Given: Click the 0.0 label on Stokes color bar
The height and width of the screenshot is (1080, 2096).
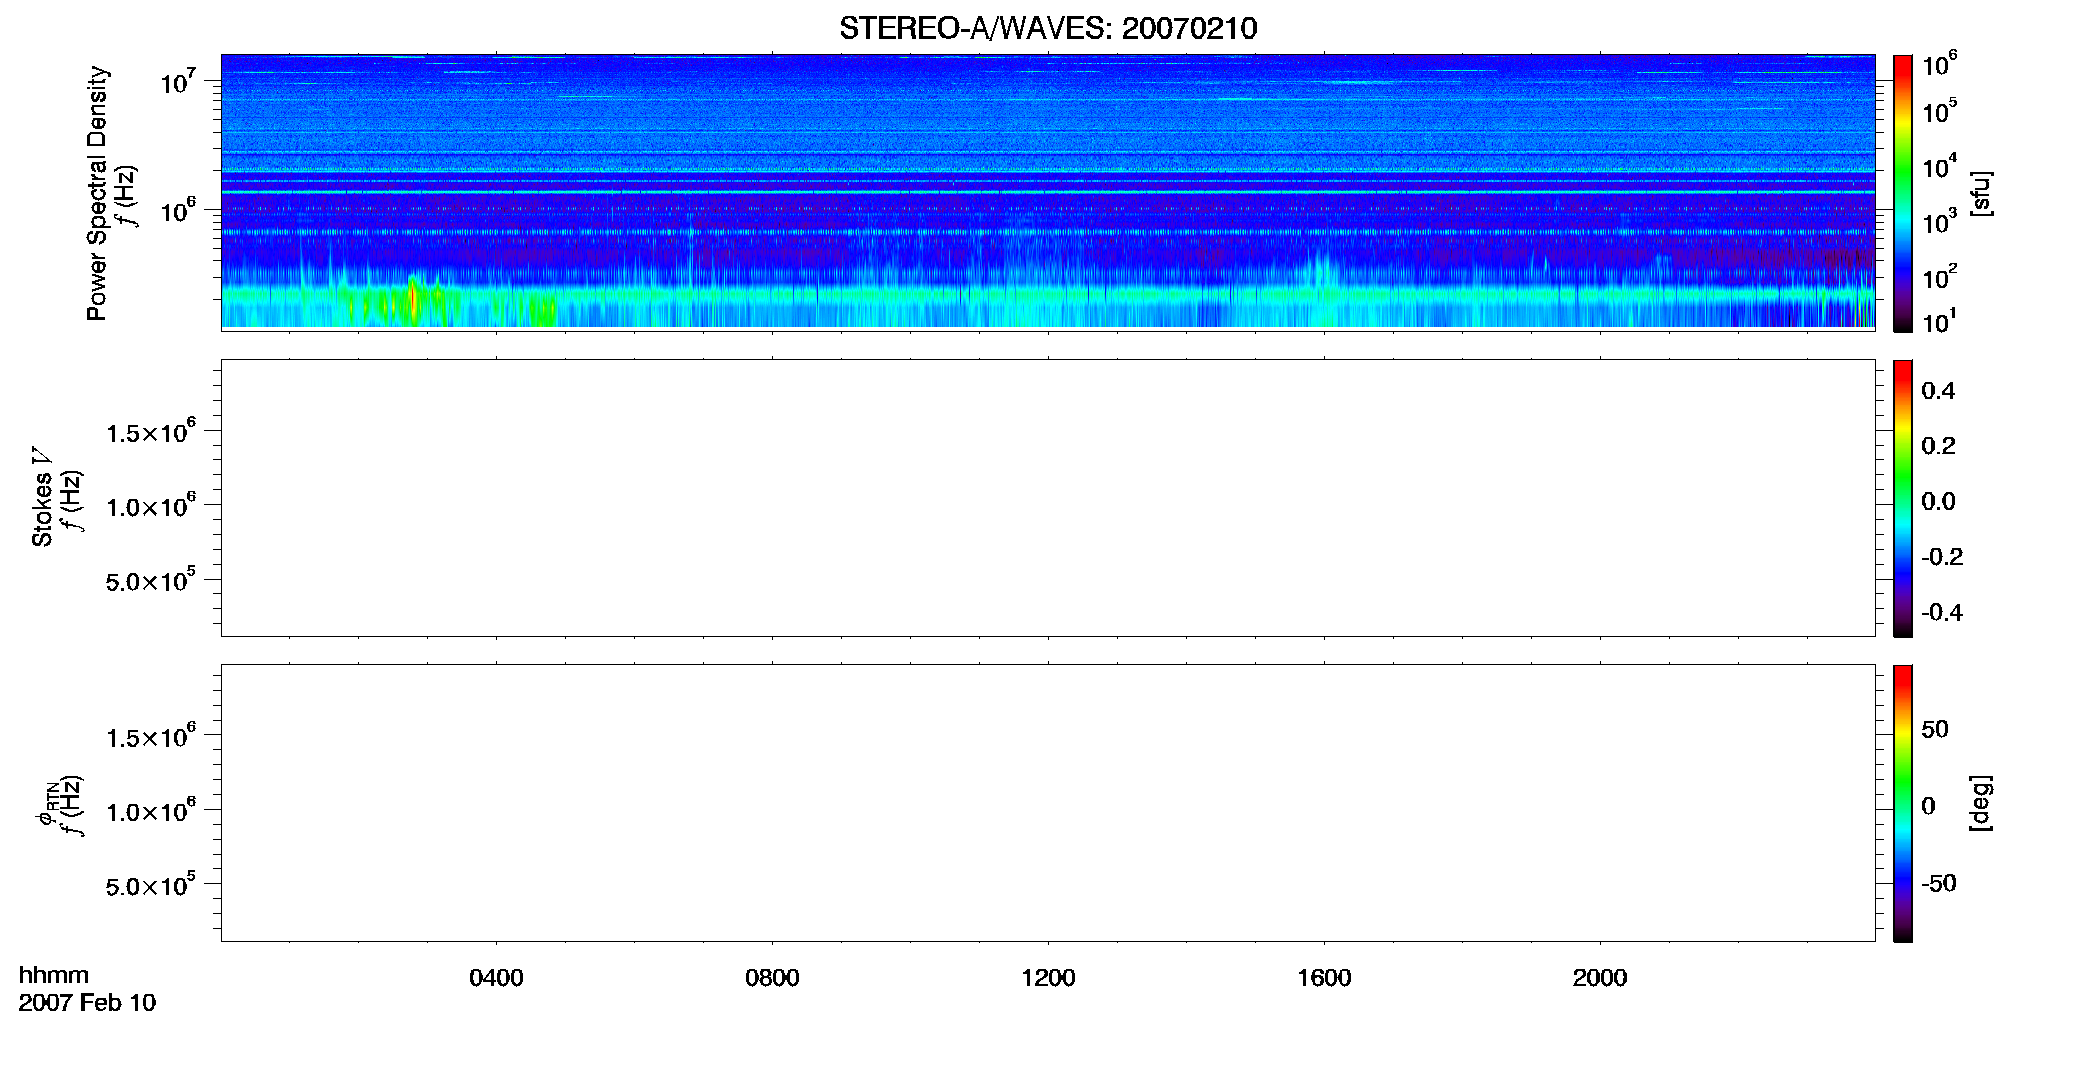Looking at the screenshot, I should (1938, 502).
